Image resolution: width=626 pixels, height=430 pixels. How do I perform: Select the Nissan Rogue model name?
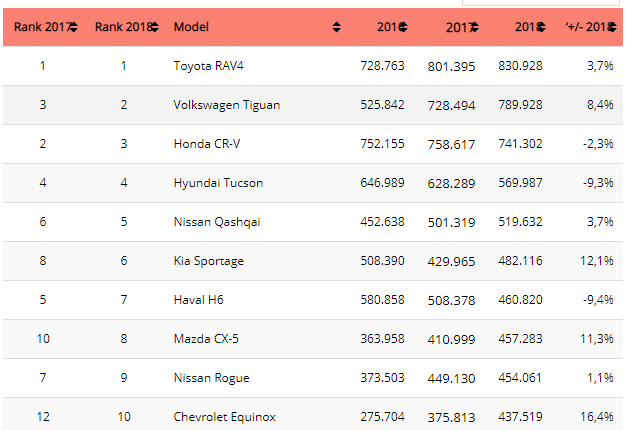click(x=211, y=378)
